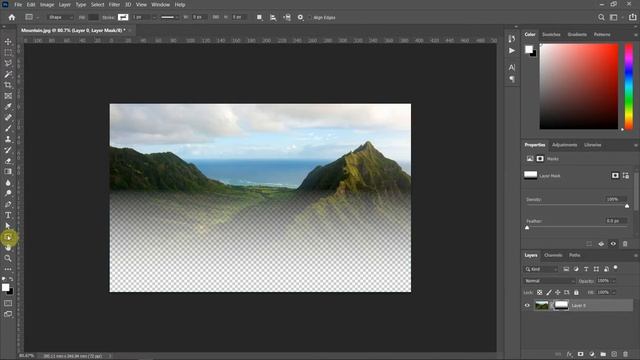
Task: Select the Eraser tool
Action: click(8, 161)
